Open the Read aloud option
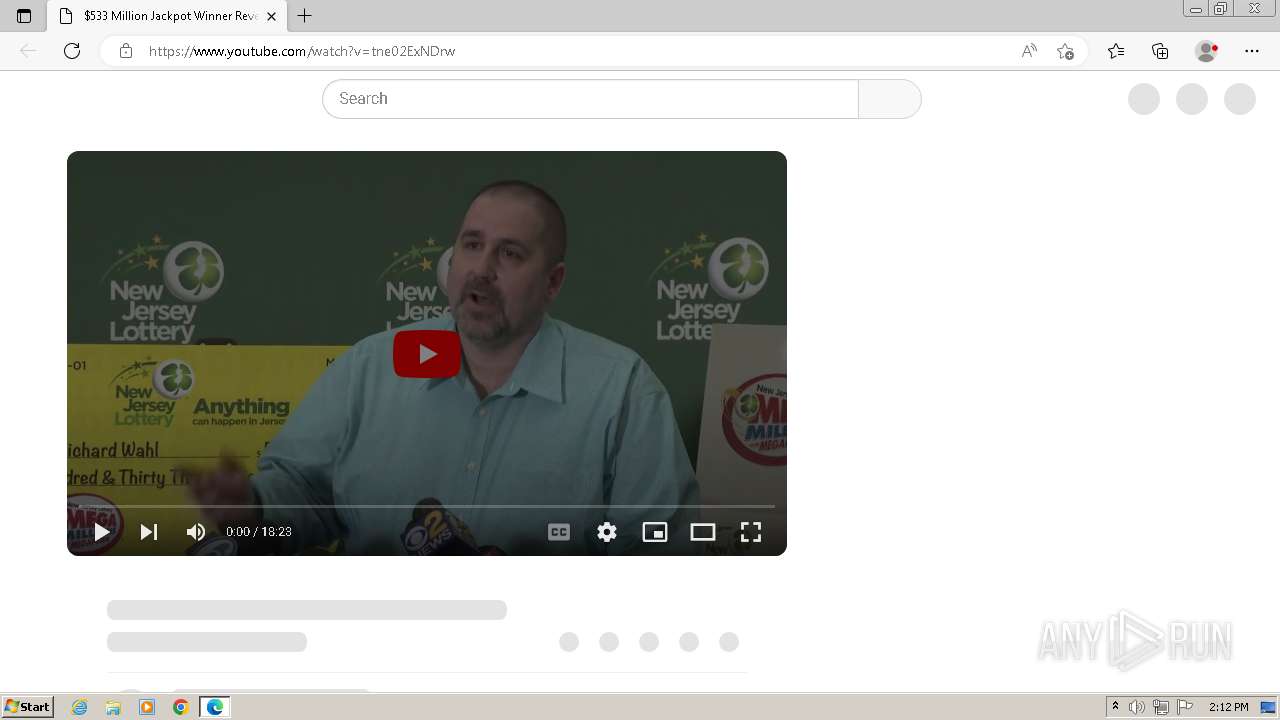The width and height of the screenshot is (1280, 720). (1029, 51)
